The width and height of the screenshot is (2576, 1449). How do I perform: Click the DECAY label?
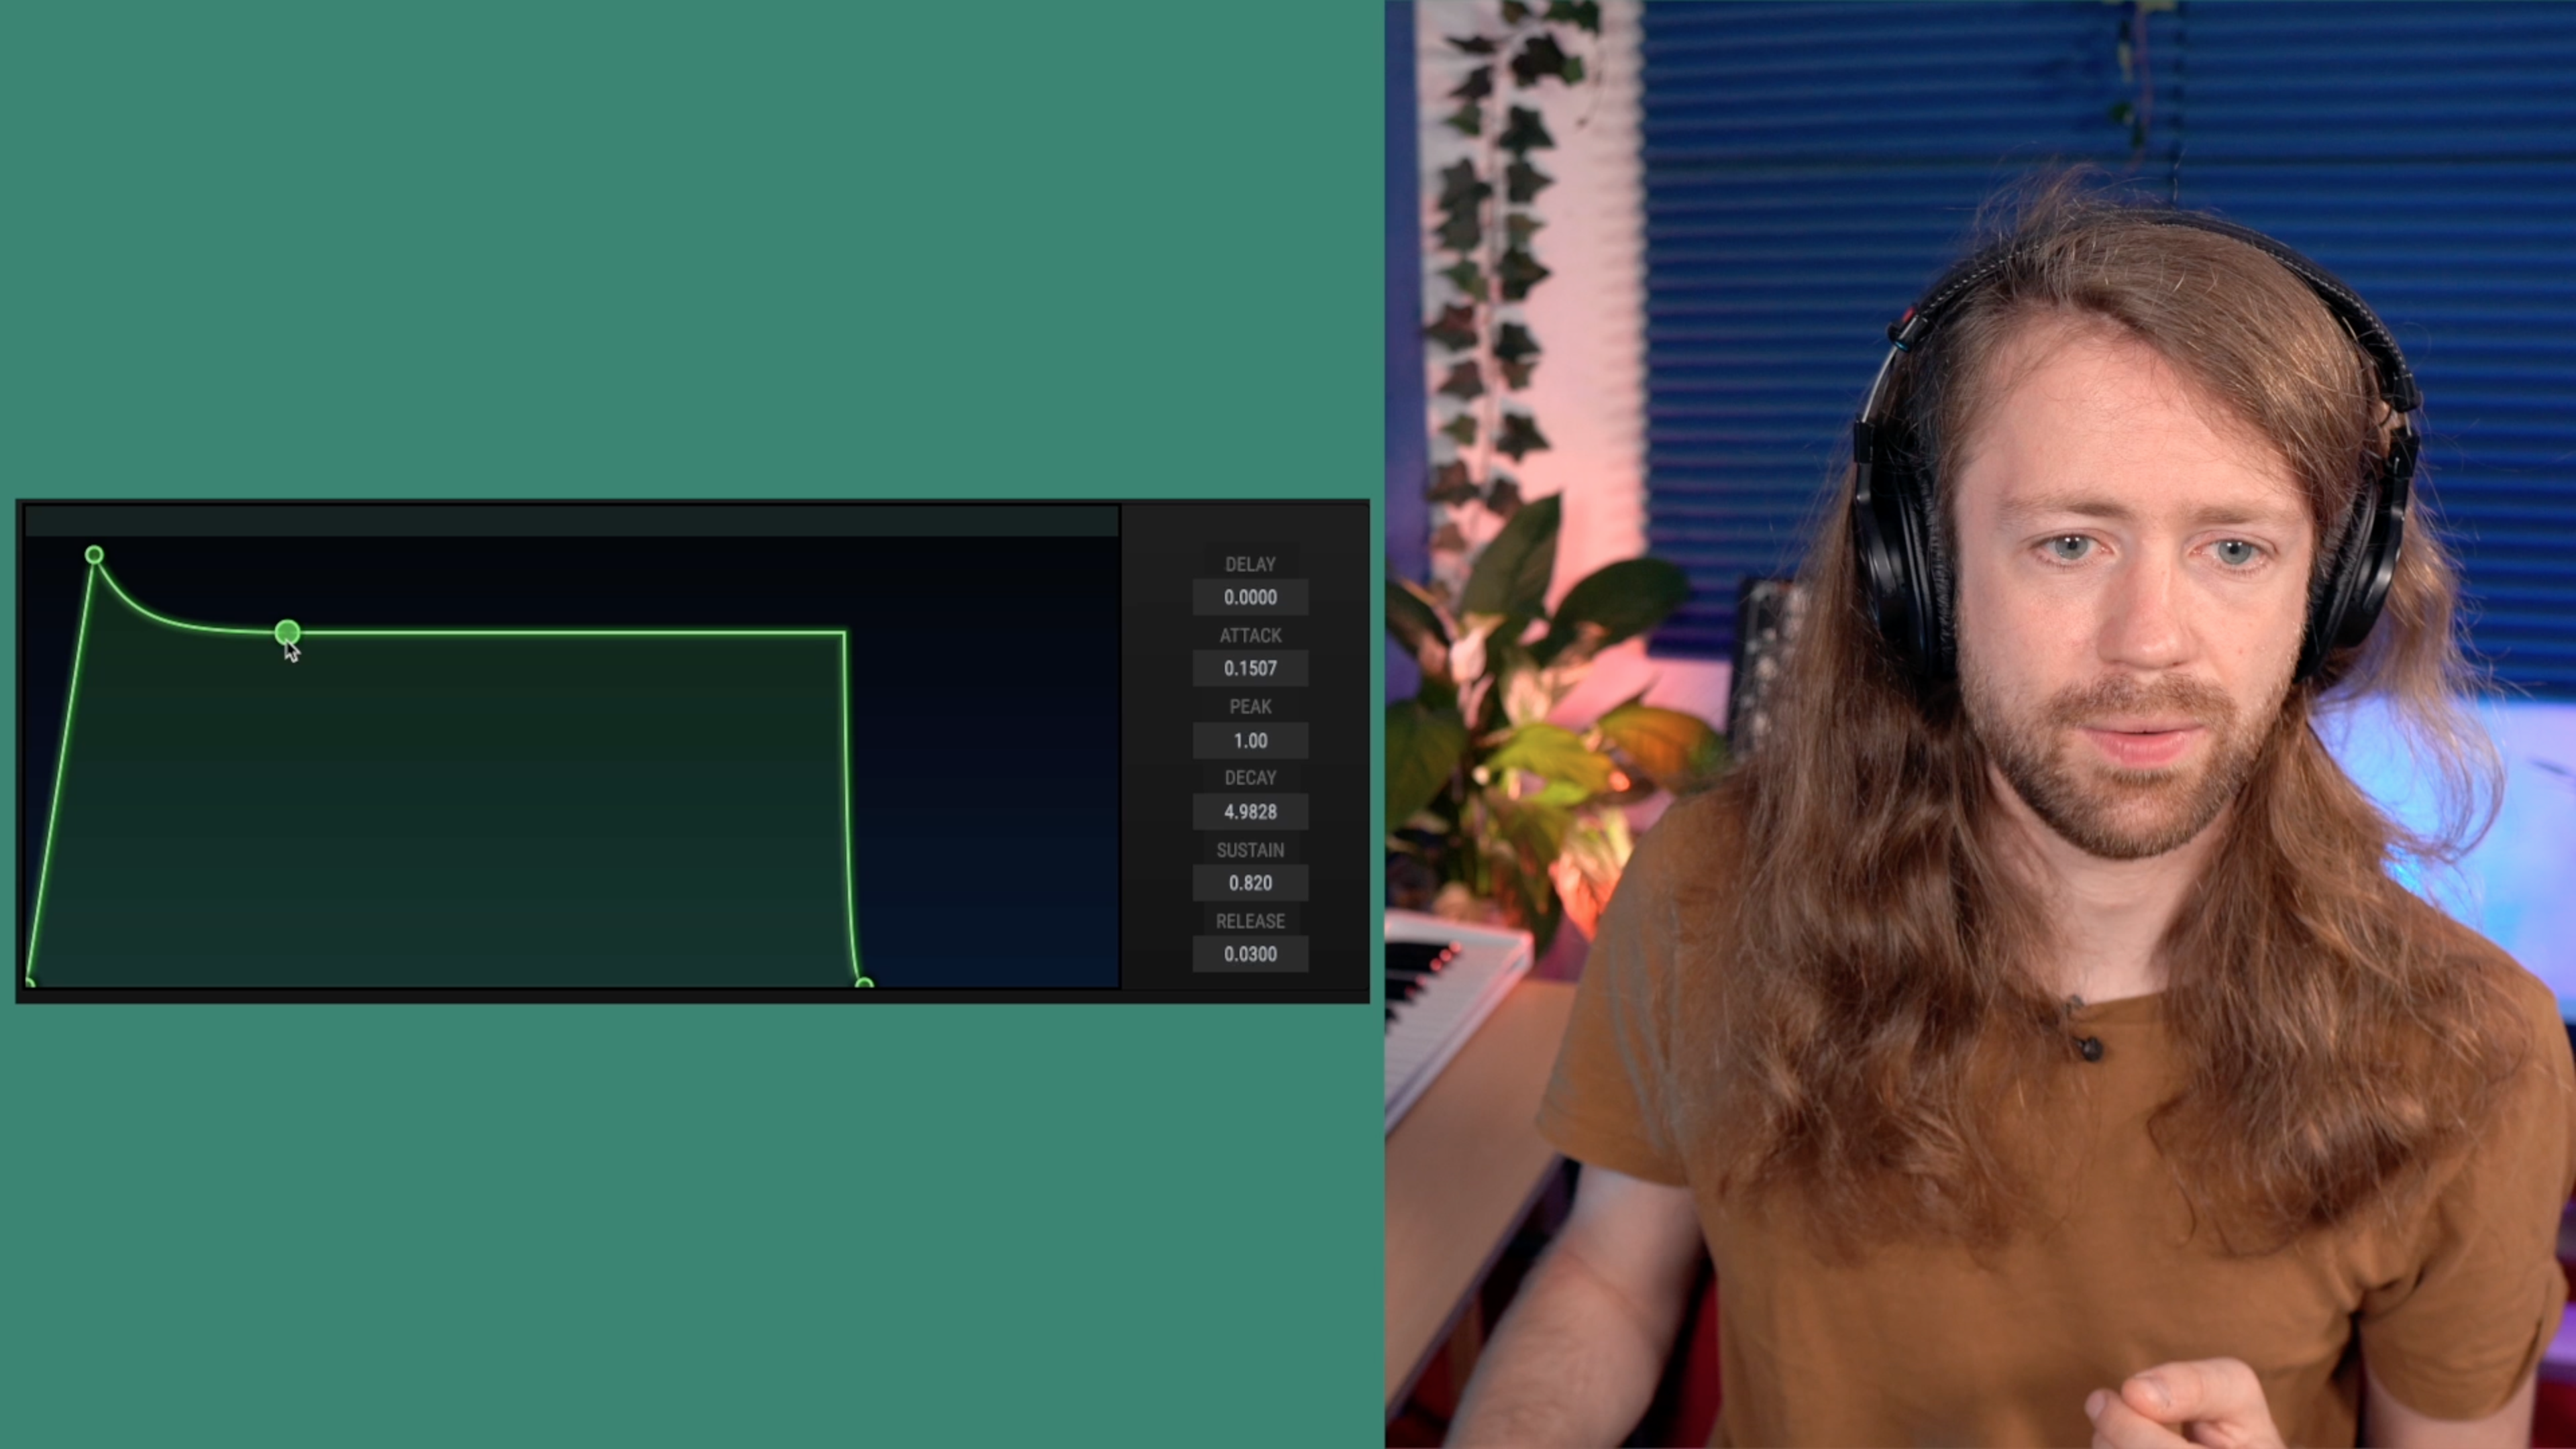1250,777
